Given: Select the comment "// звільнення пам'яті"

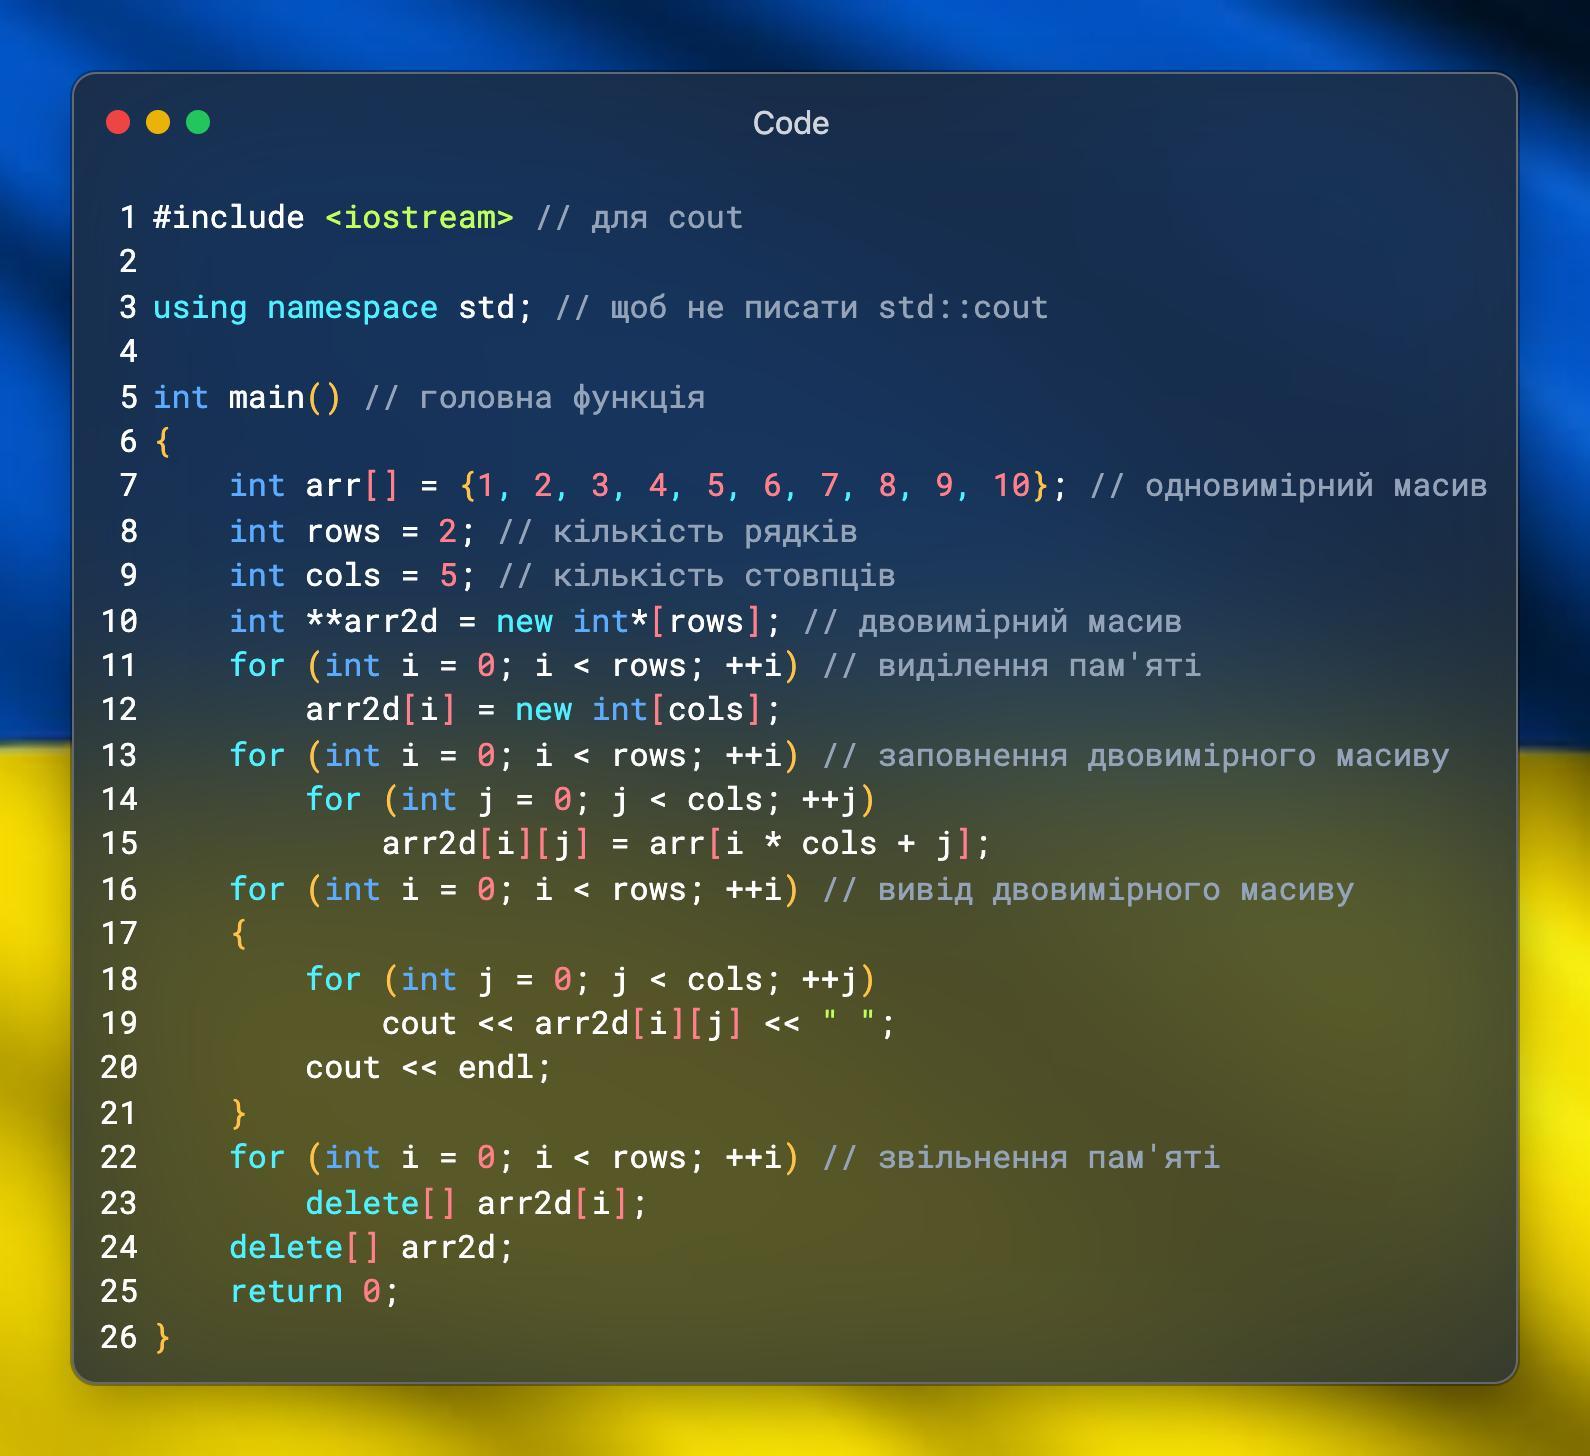Looking at the screenshot, I should tap(1021, 1157).
